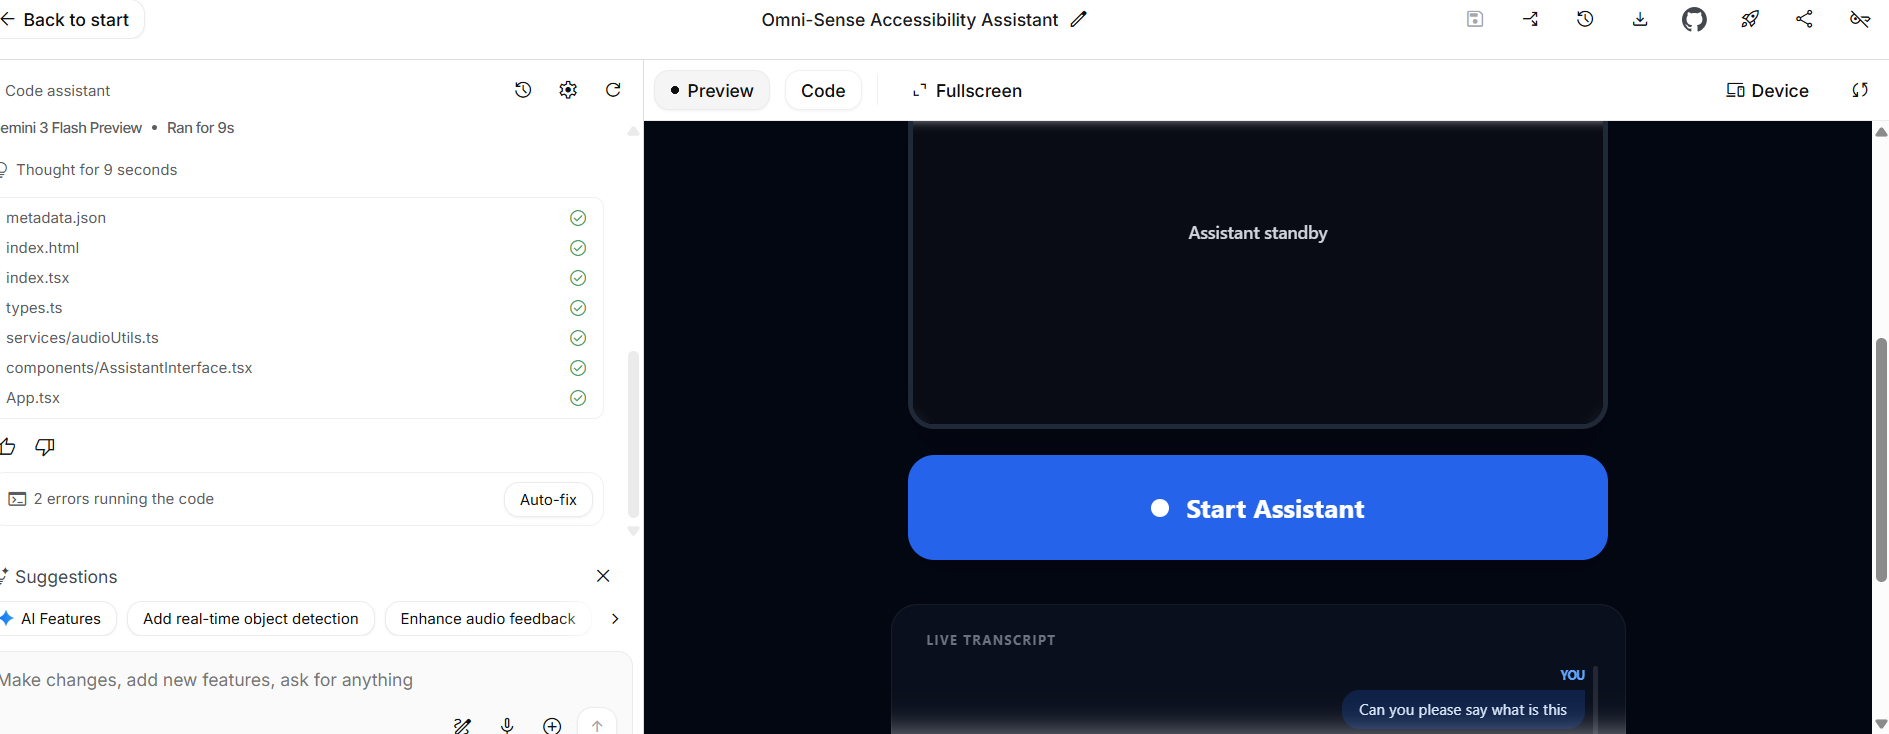Click the save floppy disk icon
Screen dimensions: 1889x734
coord(1475,19)
